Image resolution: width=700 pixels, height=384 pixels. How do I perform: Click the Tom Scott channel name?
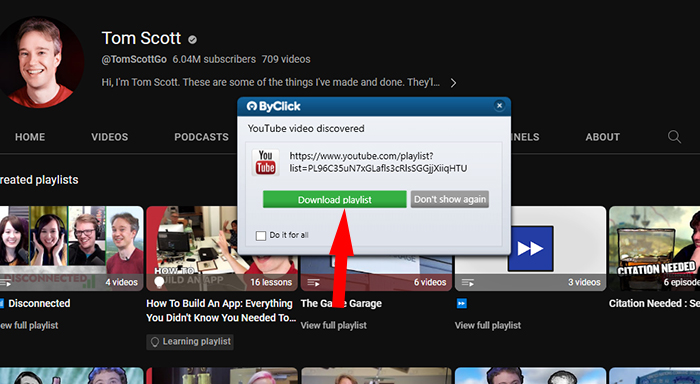pyautogui.click(x=141, y=38)
